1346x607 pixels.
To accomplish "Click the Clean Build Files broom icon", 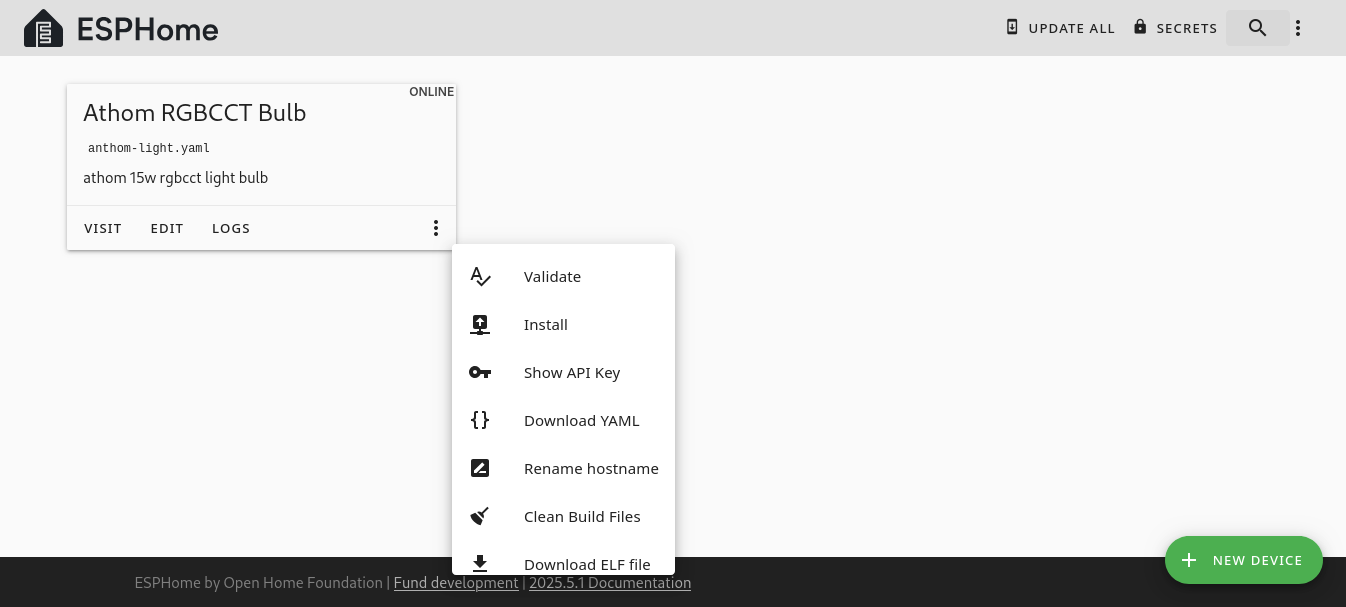I will 480,517.
